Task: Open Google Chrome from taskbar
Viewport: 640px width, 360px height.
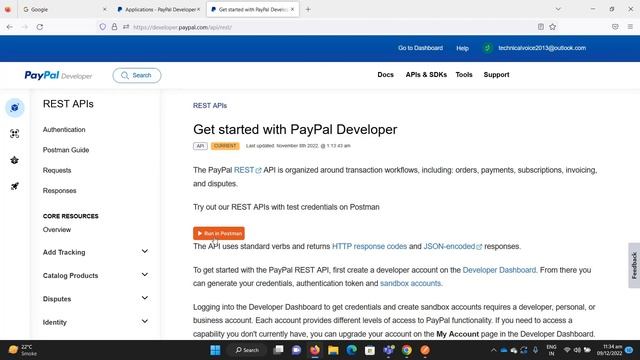Action: coord(407,350)
